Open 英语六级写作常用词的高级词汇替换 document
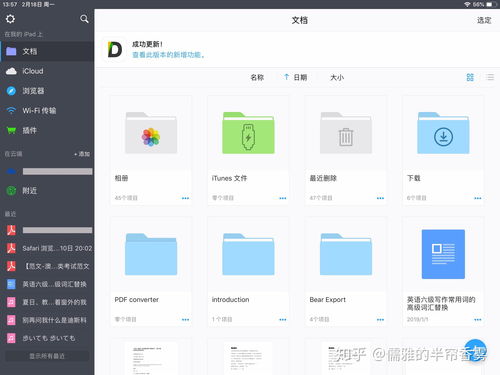 [x=443, y=254]
